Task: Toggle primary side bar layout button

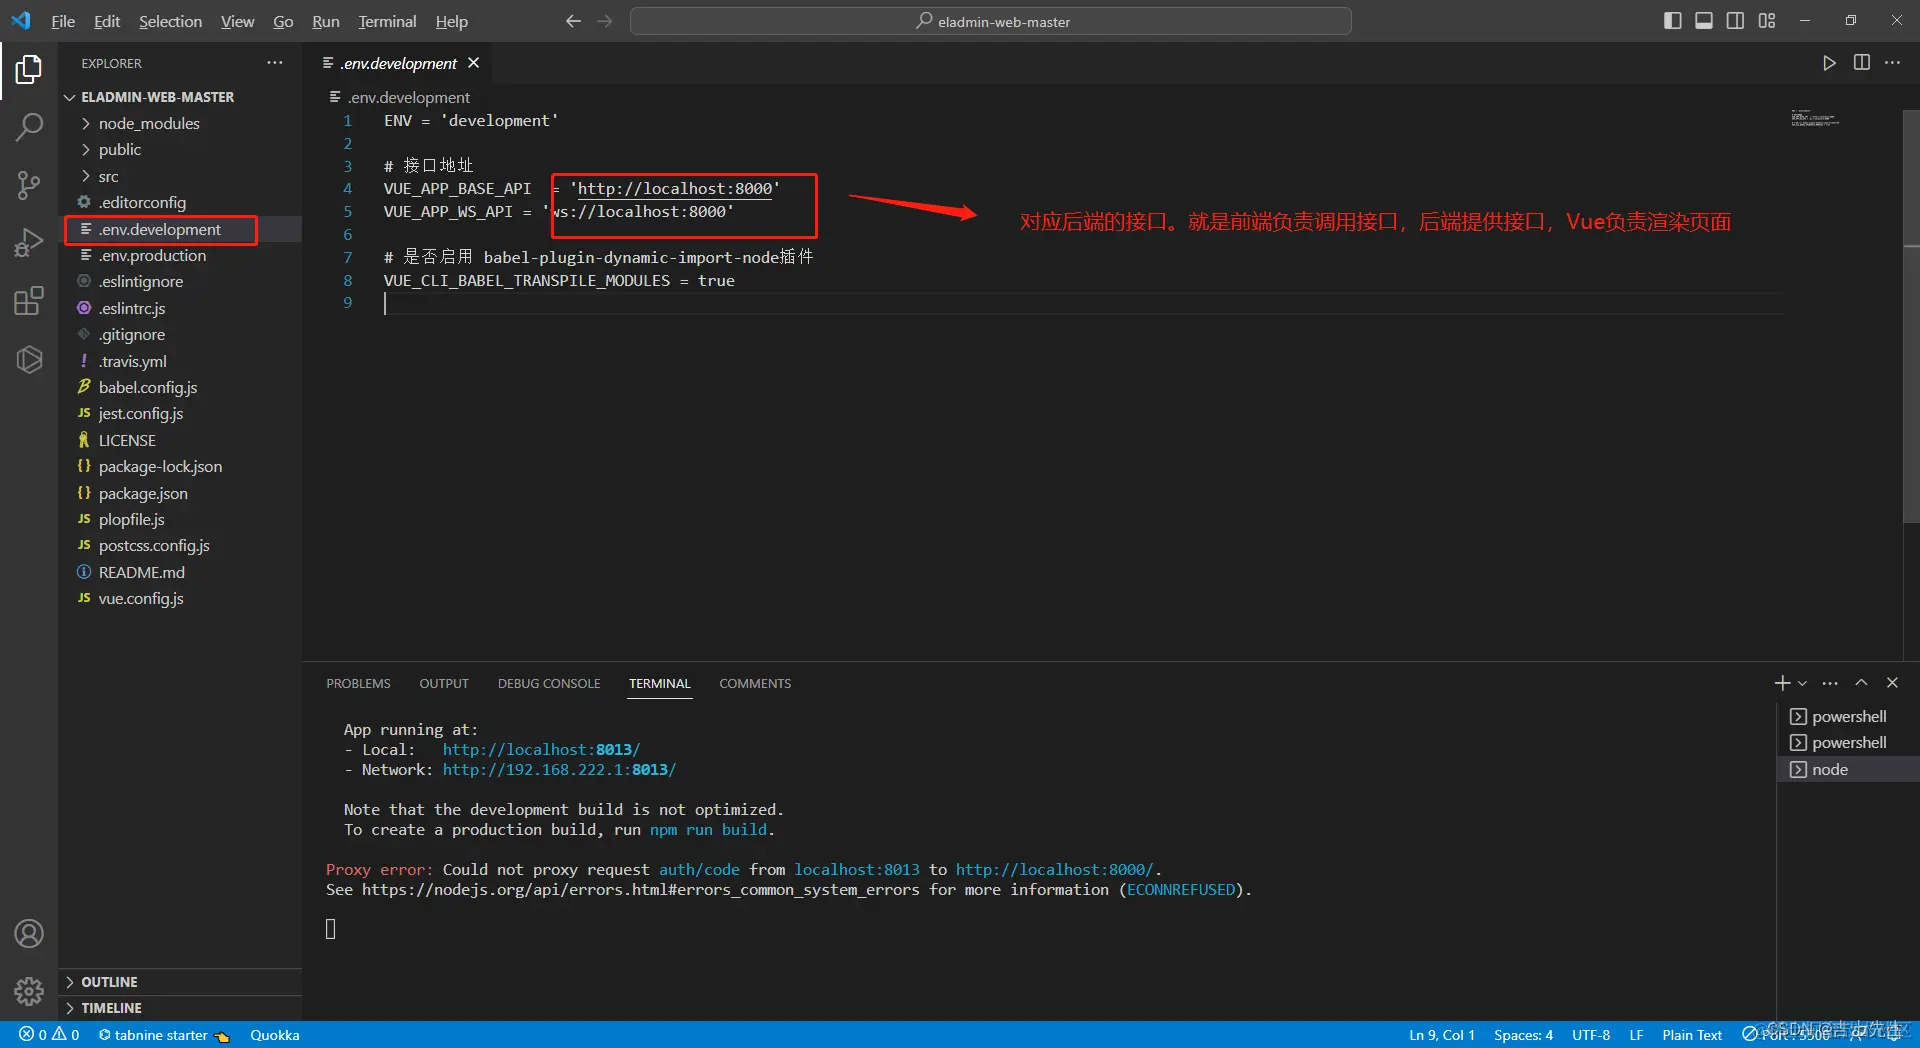Action: click(1672, 21)
